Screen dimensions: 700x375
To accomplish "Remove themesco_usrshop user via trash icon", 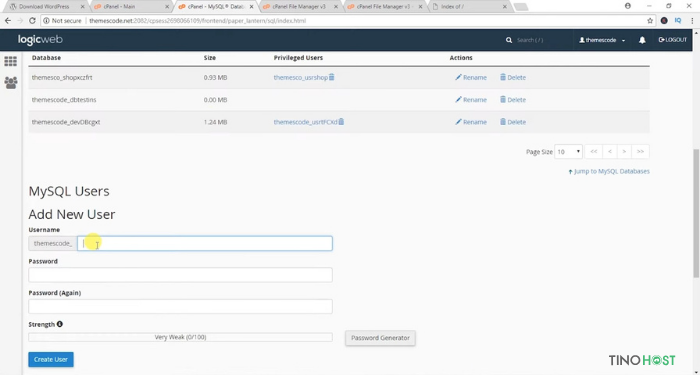I will pos(332,77).
